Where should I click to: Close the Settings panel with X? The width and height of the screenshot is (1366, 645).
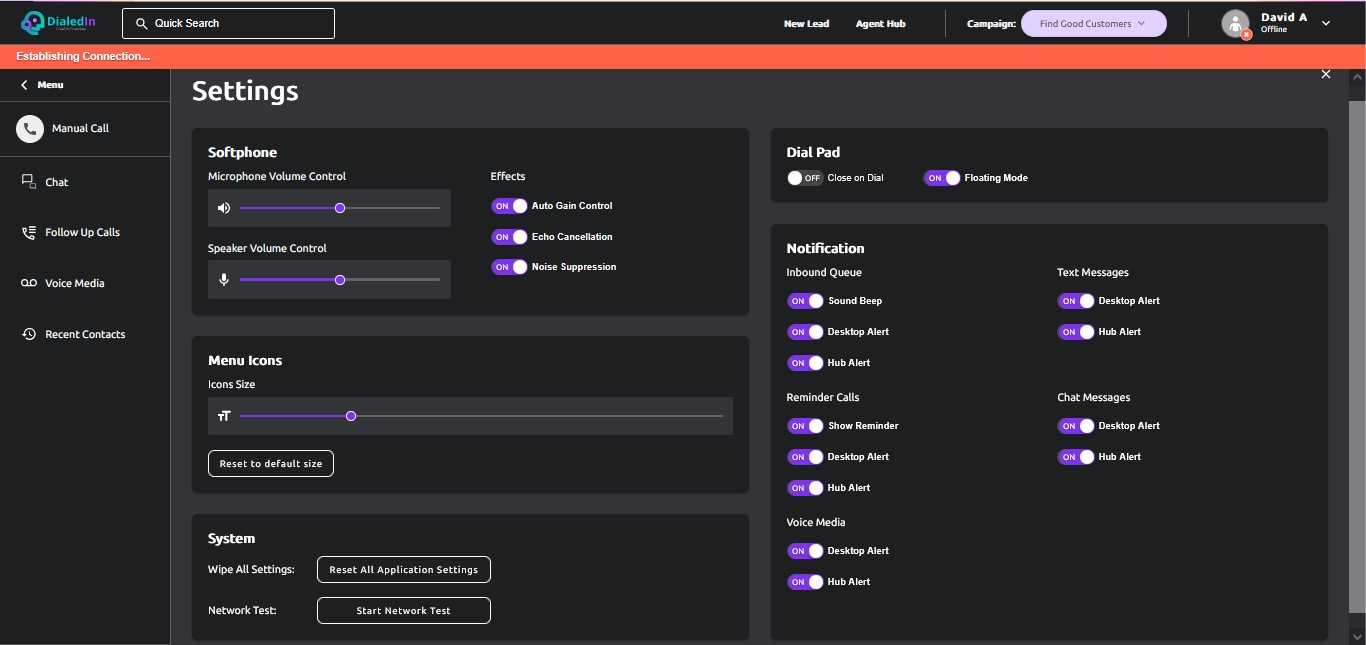[x=1326, y=75]
